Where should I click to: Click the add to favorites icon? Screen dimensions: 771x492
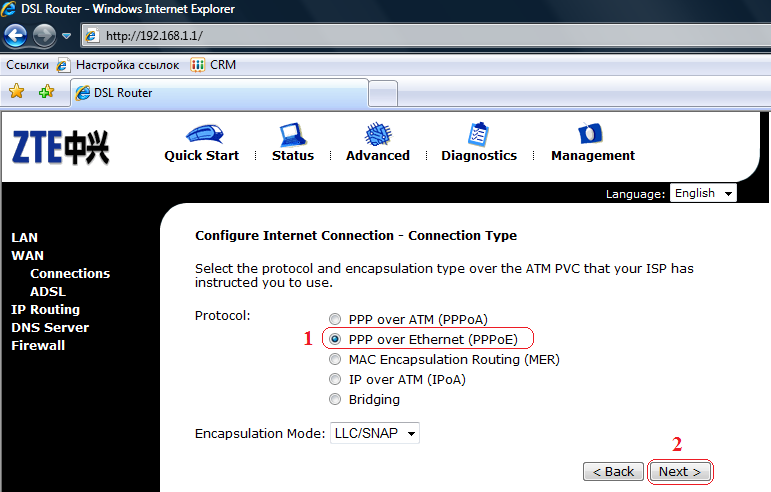tap(45, 92)
